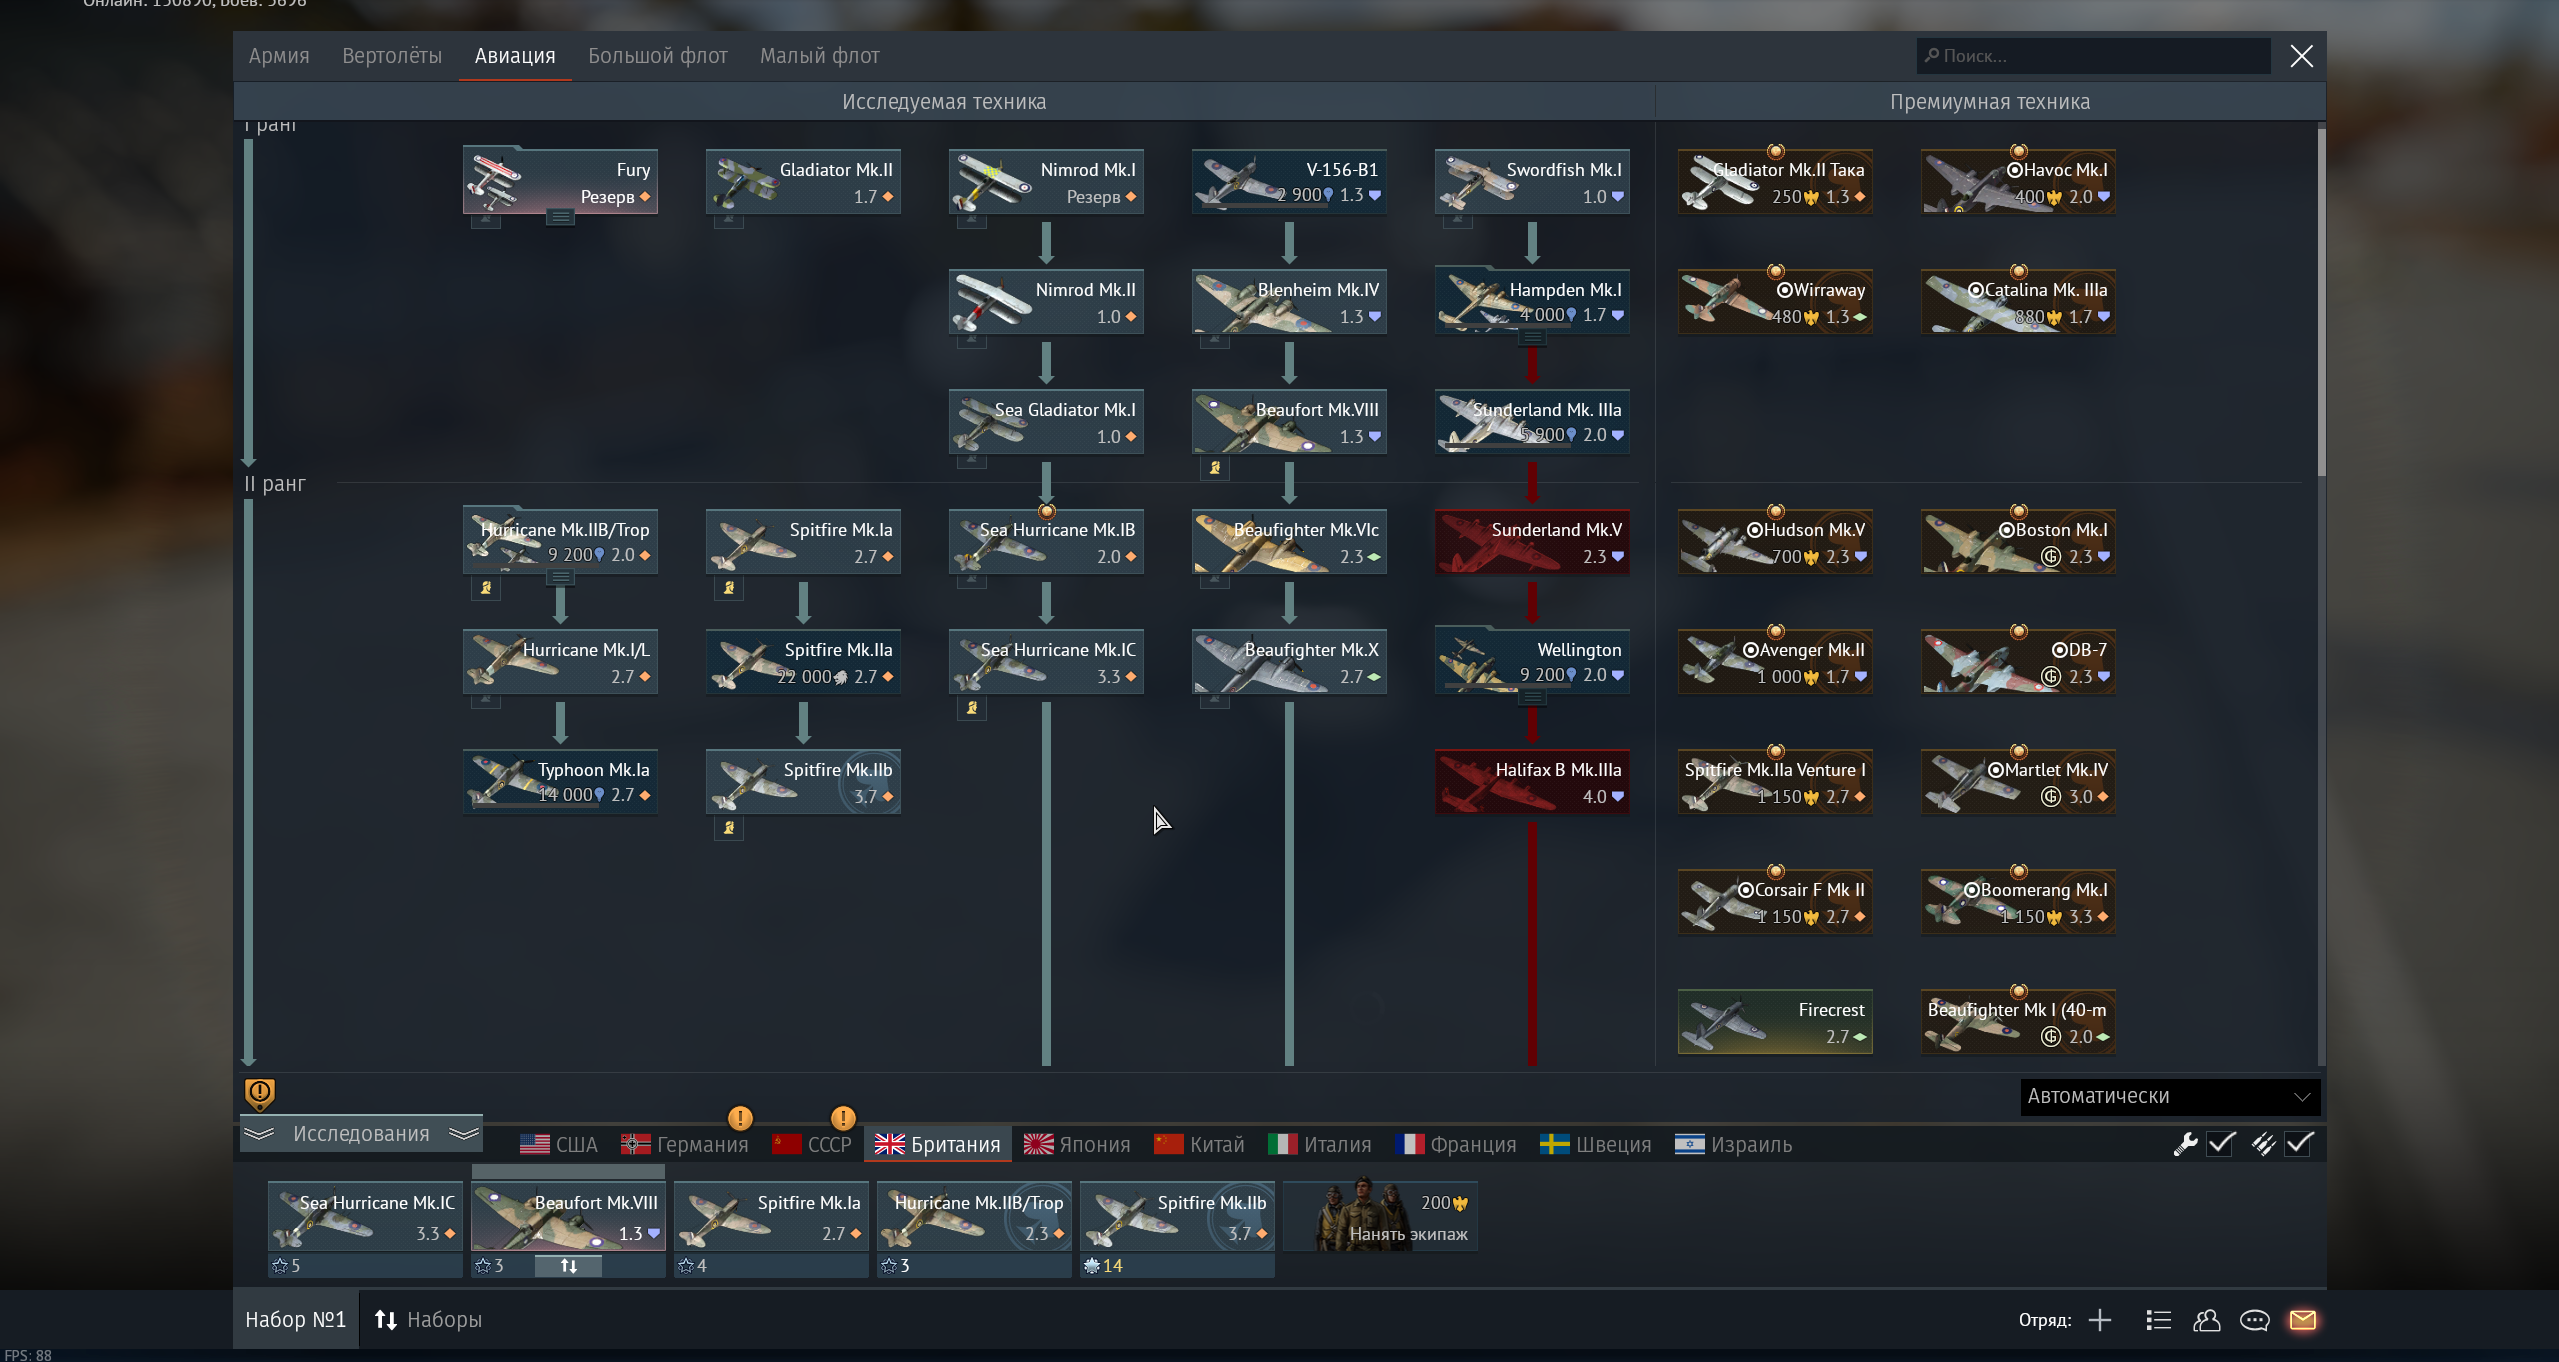
Task: Select the Swordfish Mk.I card
Action: coord(1532,181)
